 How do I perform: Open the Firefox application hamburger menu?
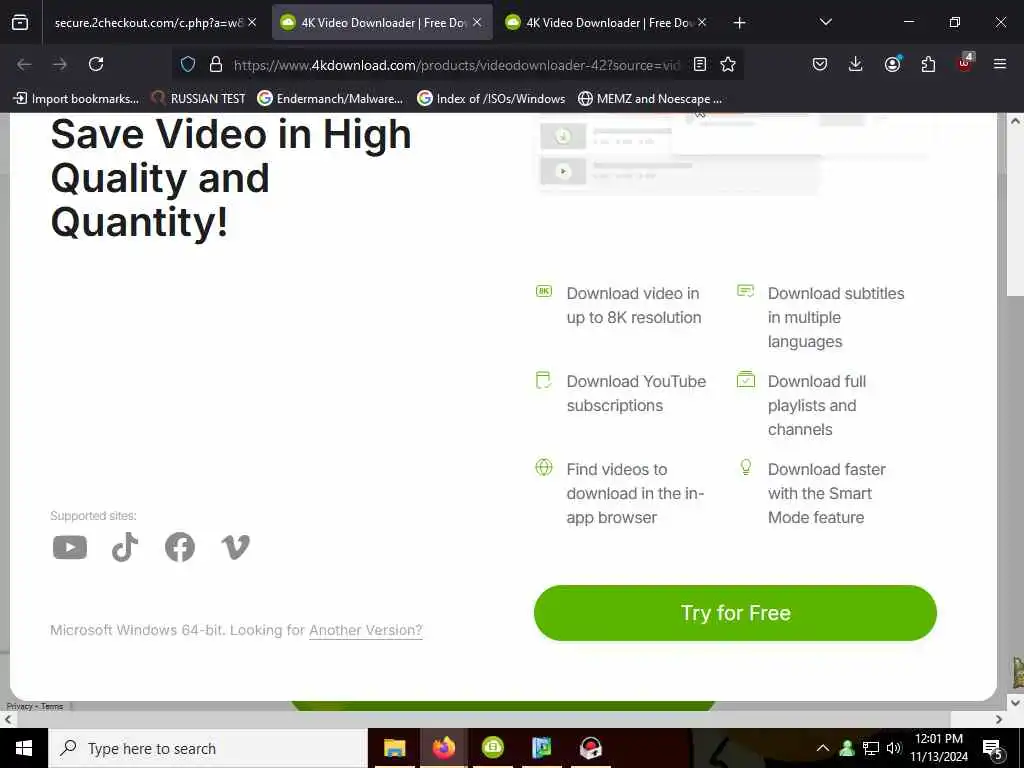click(1000, 64)
